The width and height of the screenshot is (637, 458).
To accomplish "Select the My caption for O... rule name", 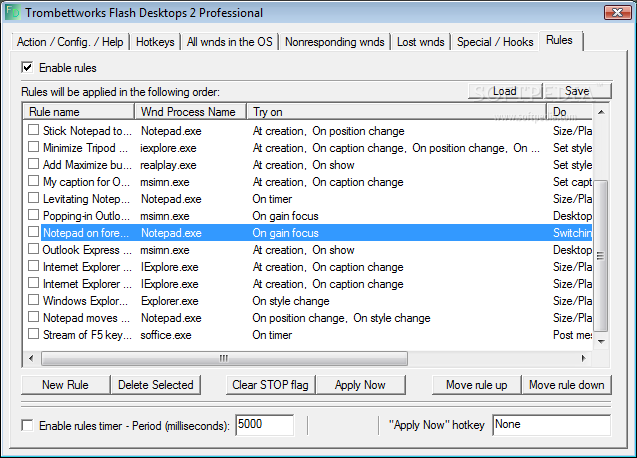I will [86, 182].
